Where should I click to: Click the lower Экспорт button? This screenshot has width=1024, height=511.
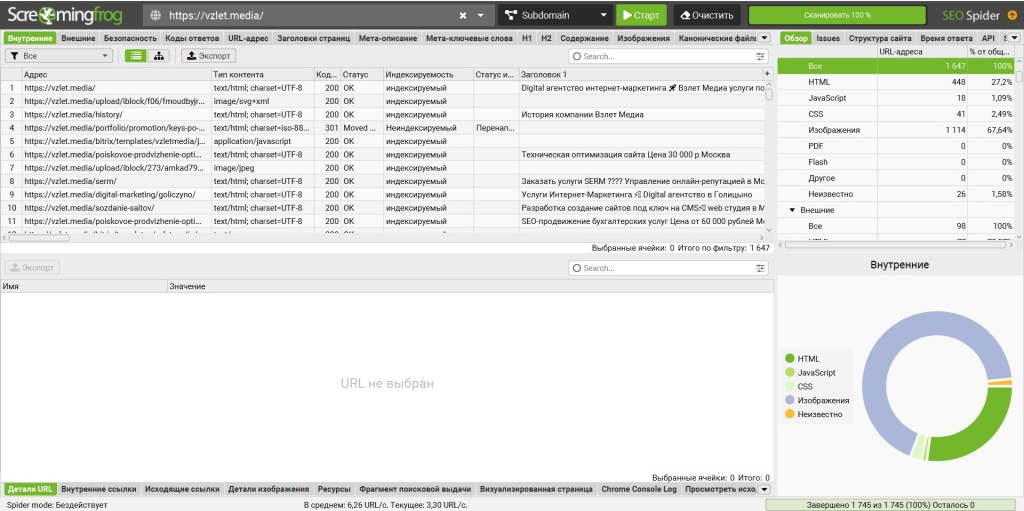pyautogui.click(x=32, y=268)
